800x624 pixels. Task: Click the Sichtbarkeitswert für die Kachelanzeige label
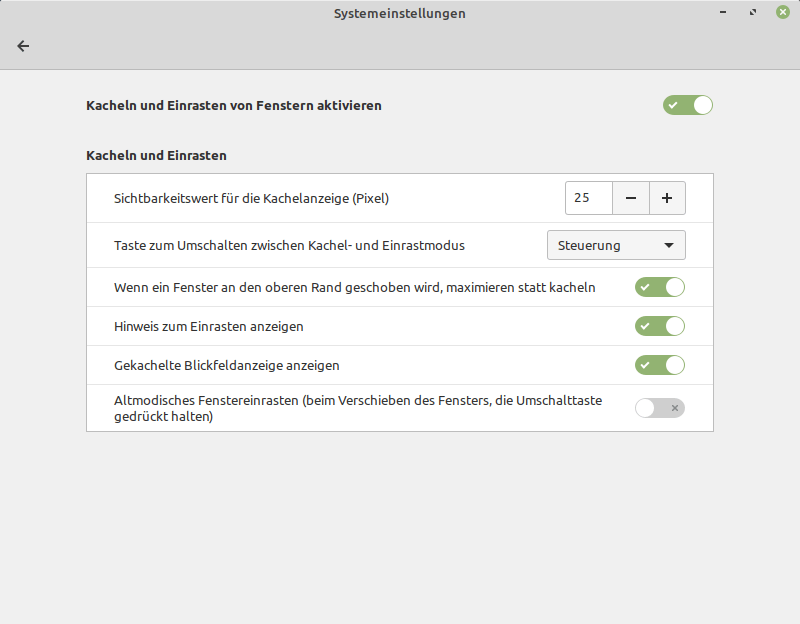[251, 198]
